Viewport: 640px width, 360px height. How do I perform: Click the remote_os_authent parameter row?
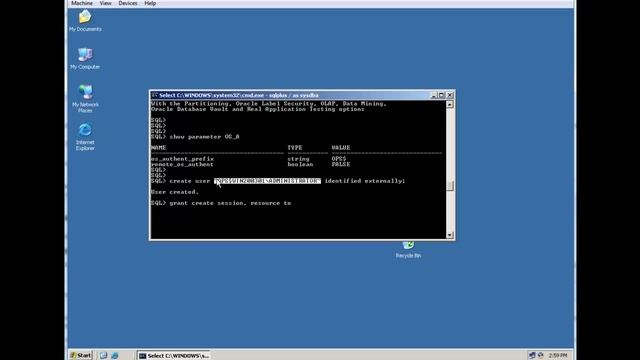[x=251, y=164]
